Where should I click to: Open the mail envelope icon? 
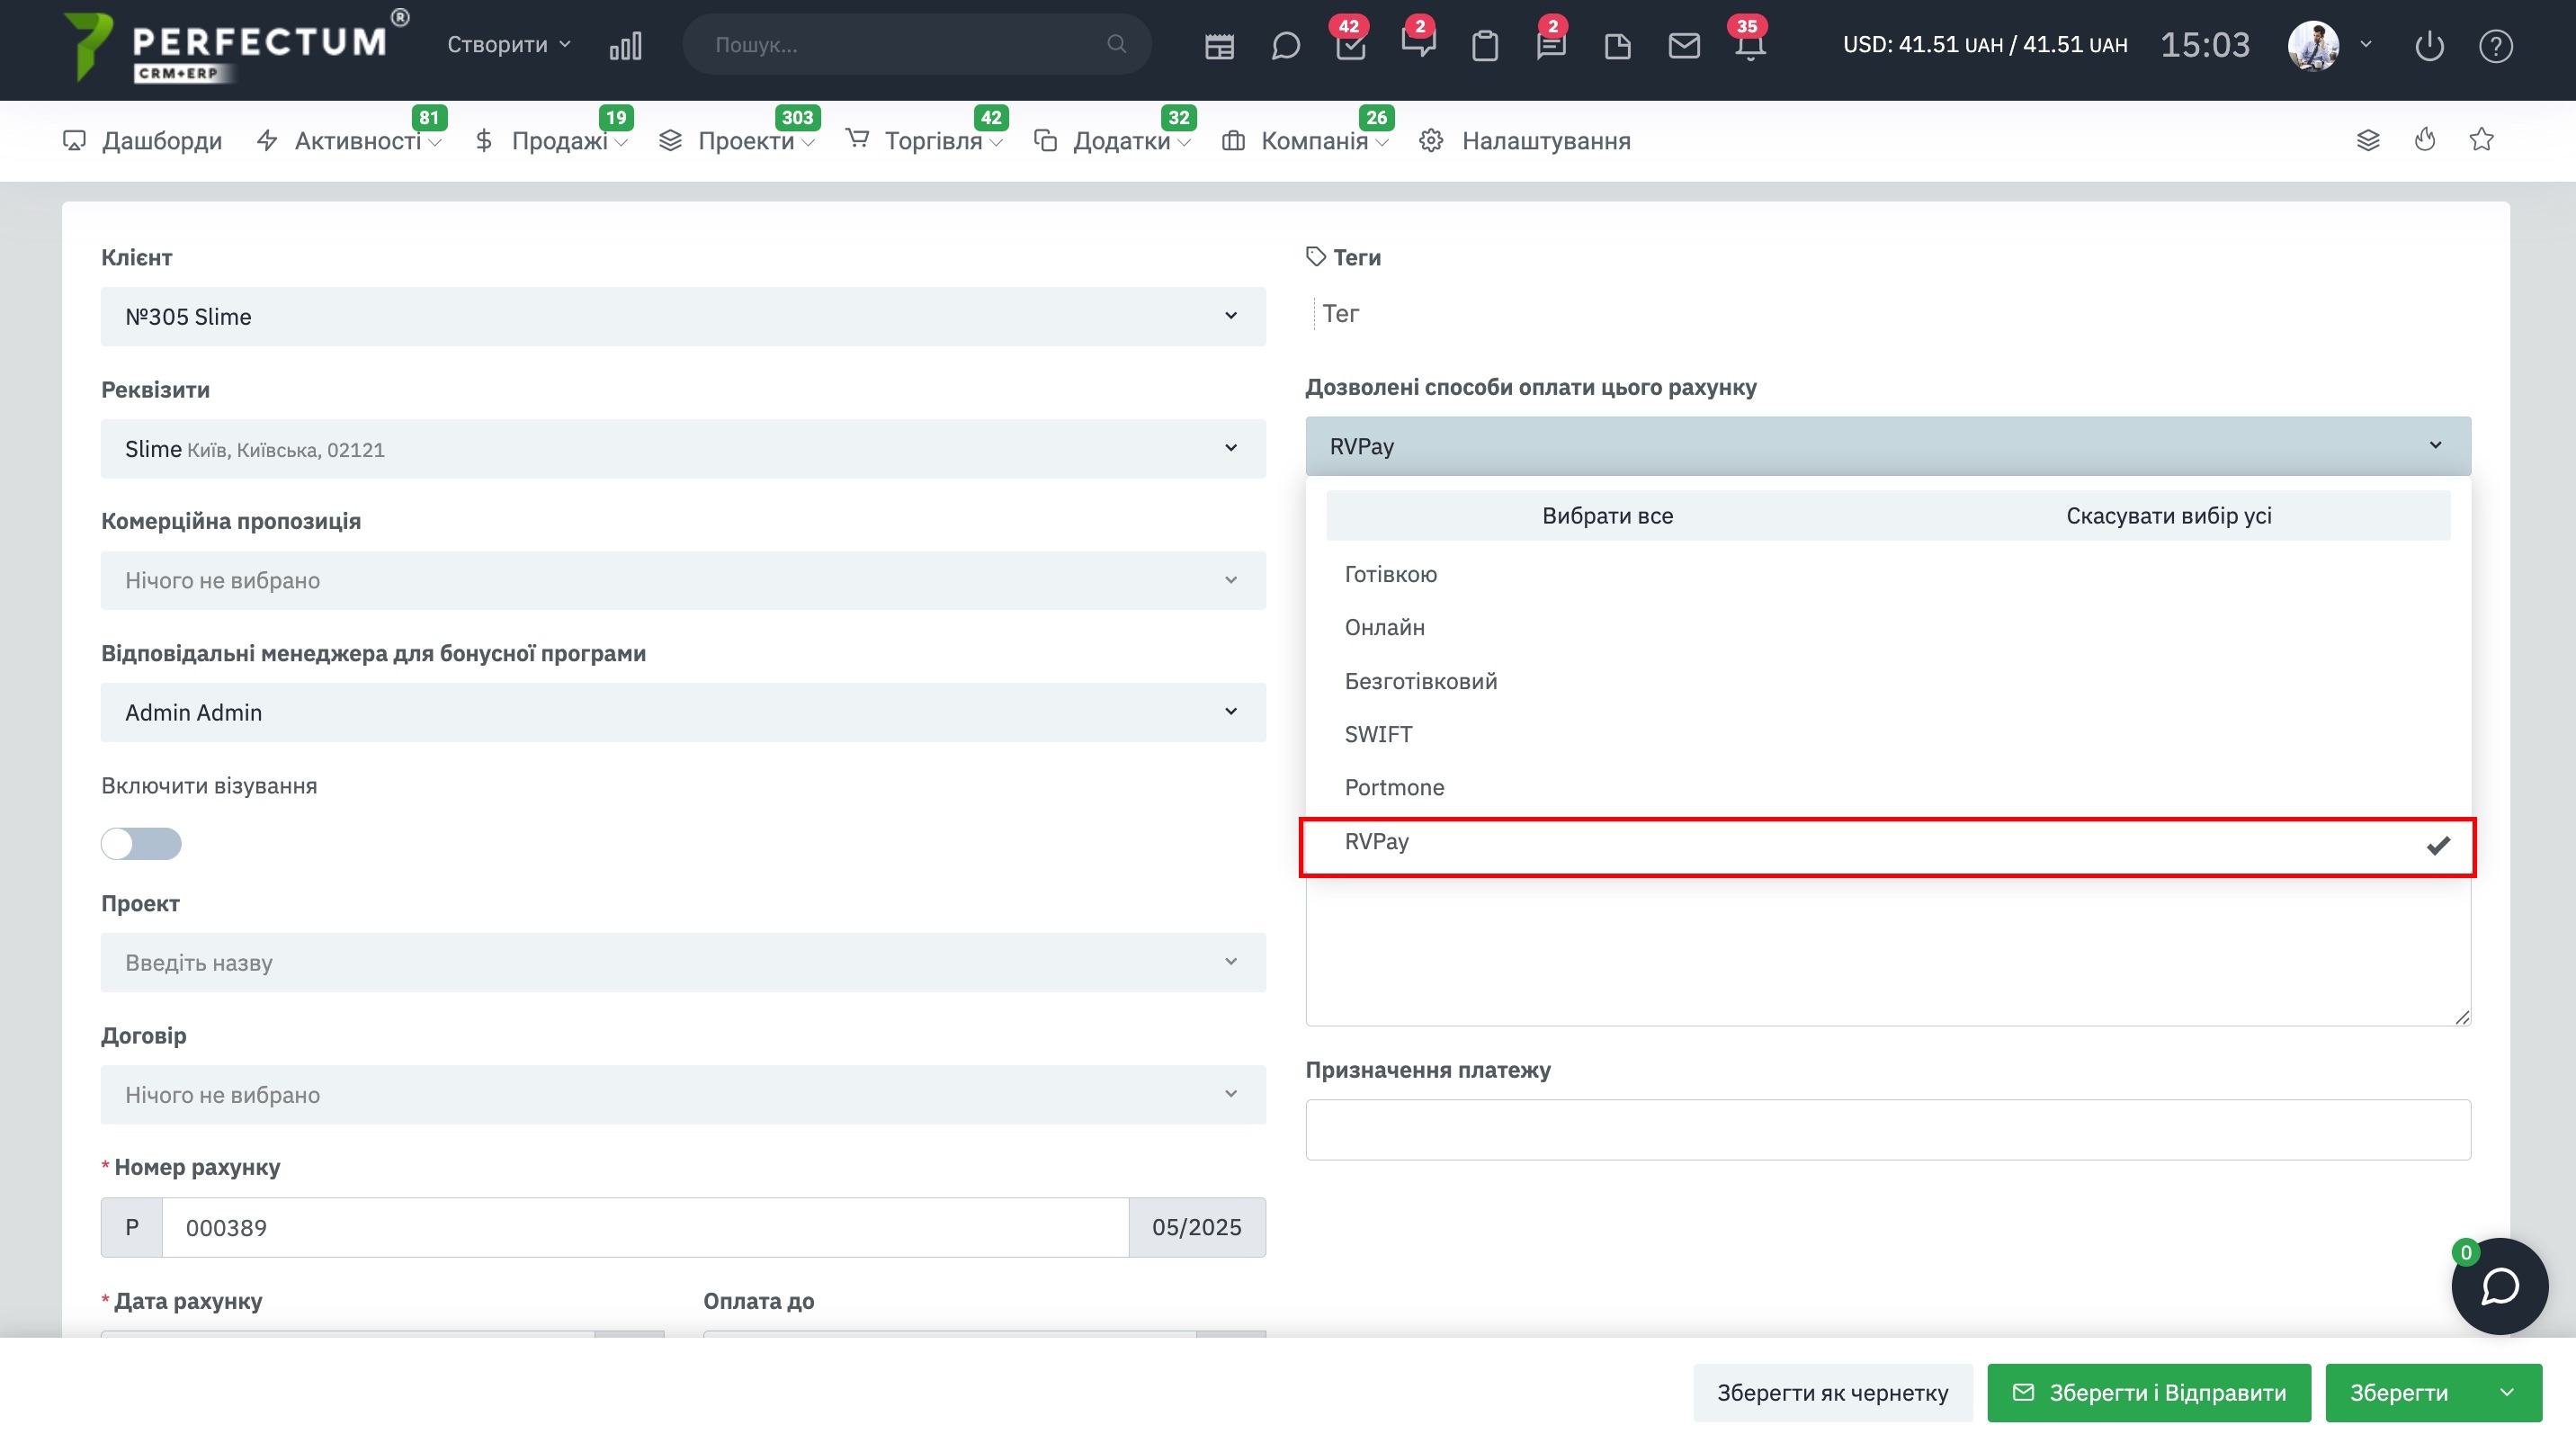1684,46
